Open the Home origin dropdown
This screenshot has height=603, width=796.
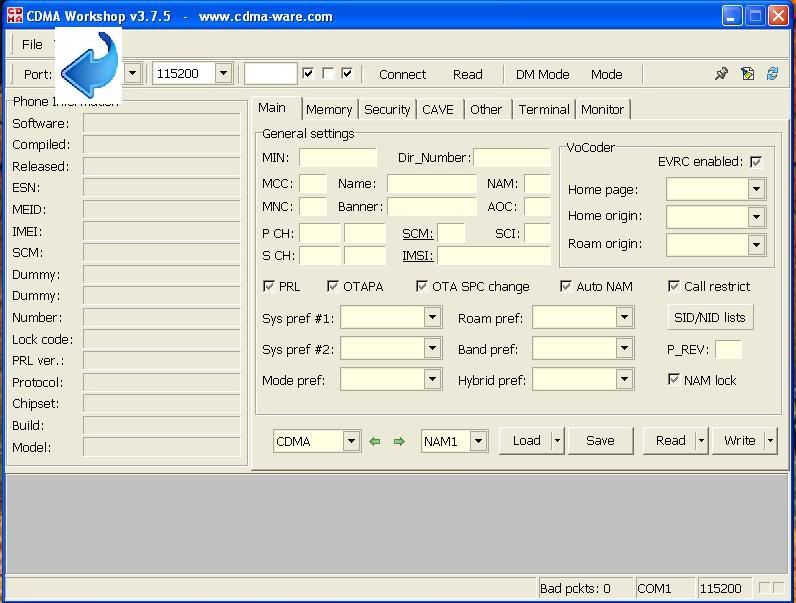point(756,217)
